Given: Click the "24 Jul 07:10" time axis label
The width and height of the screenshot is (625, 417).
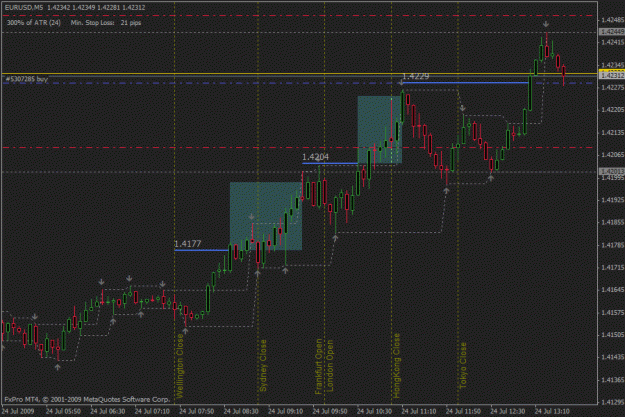Looking at the screenshot, I should (x=152, y=411).
